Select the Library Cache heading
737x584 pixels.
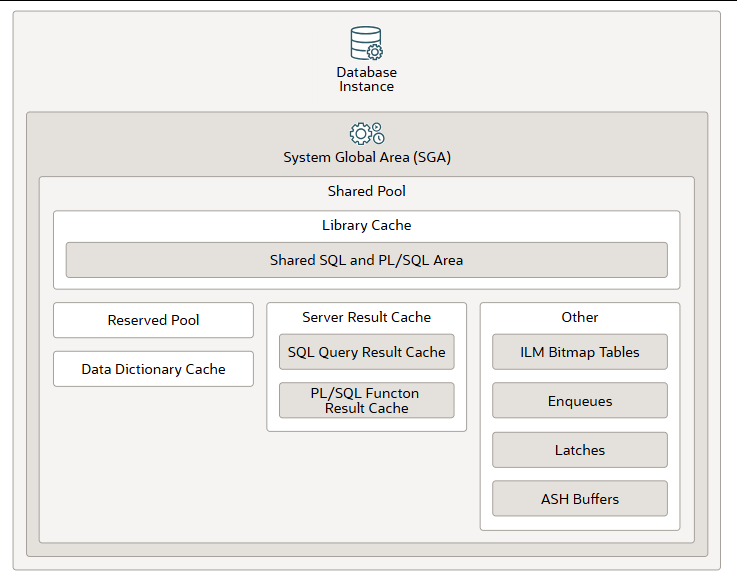367,225
